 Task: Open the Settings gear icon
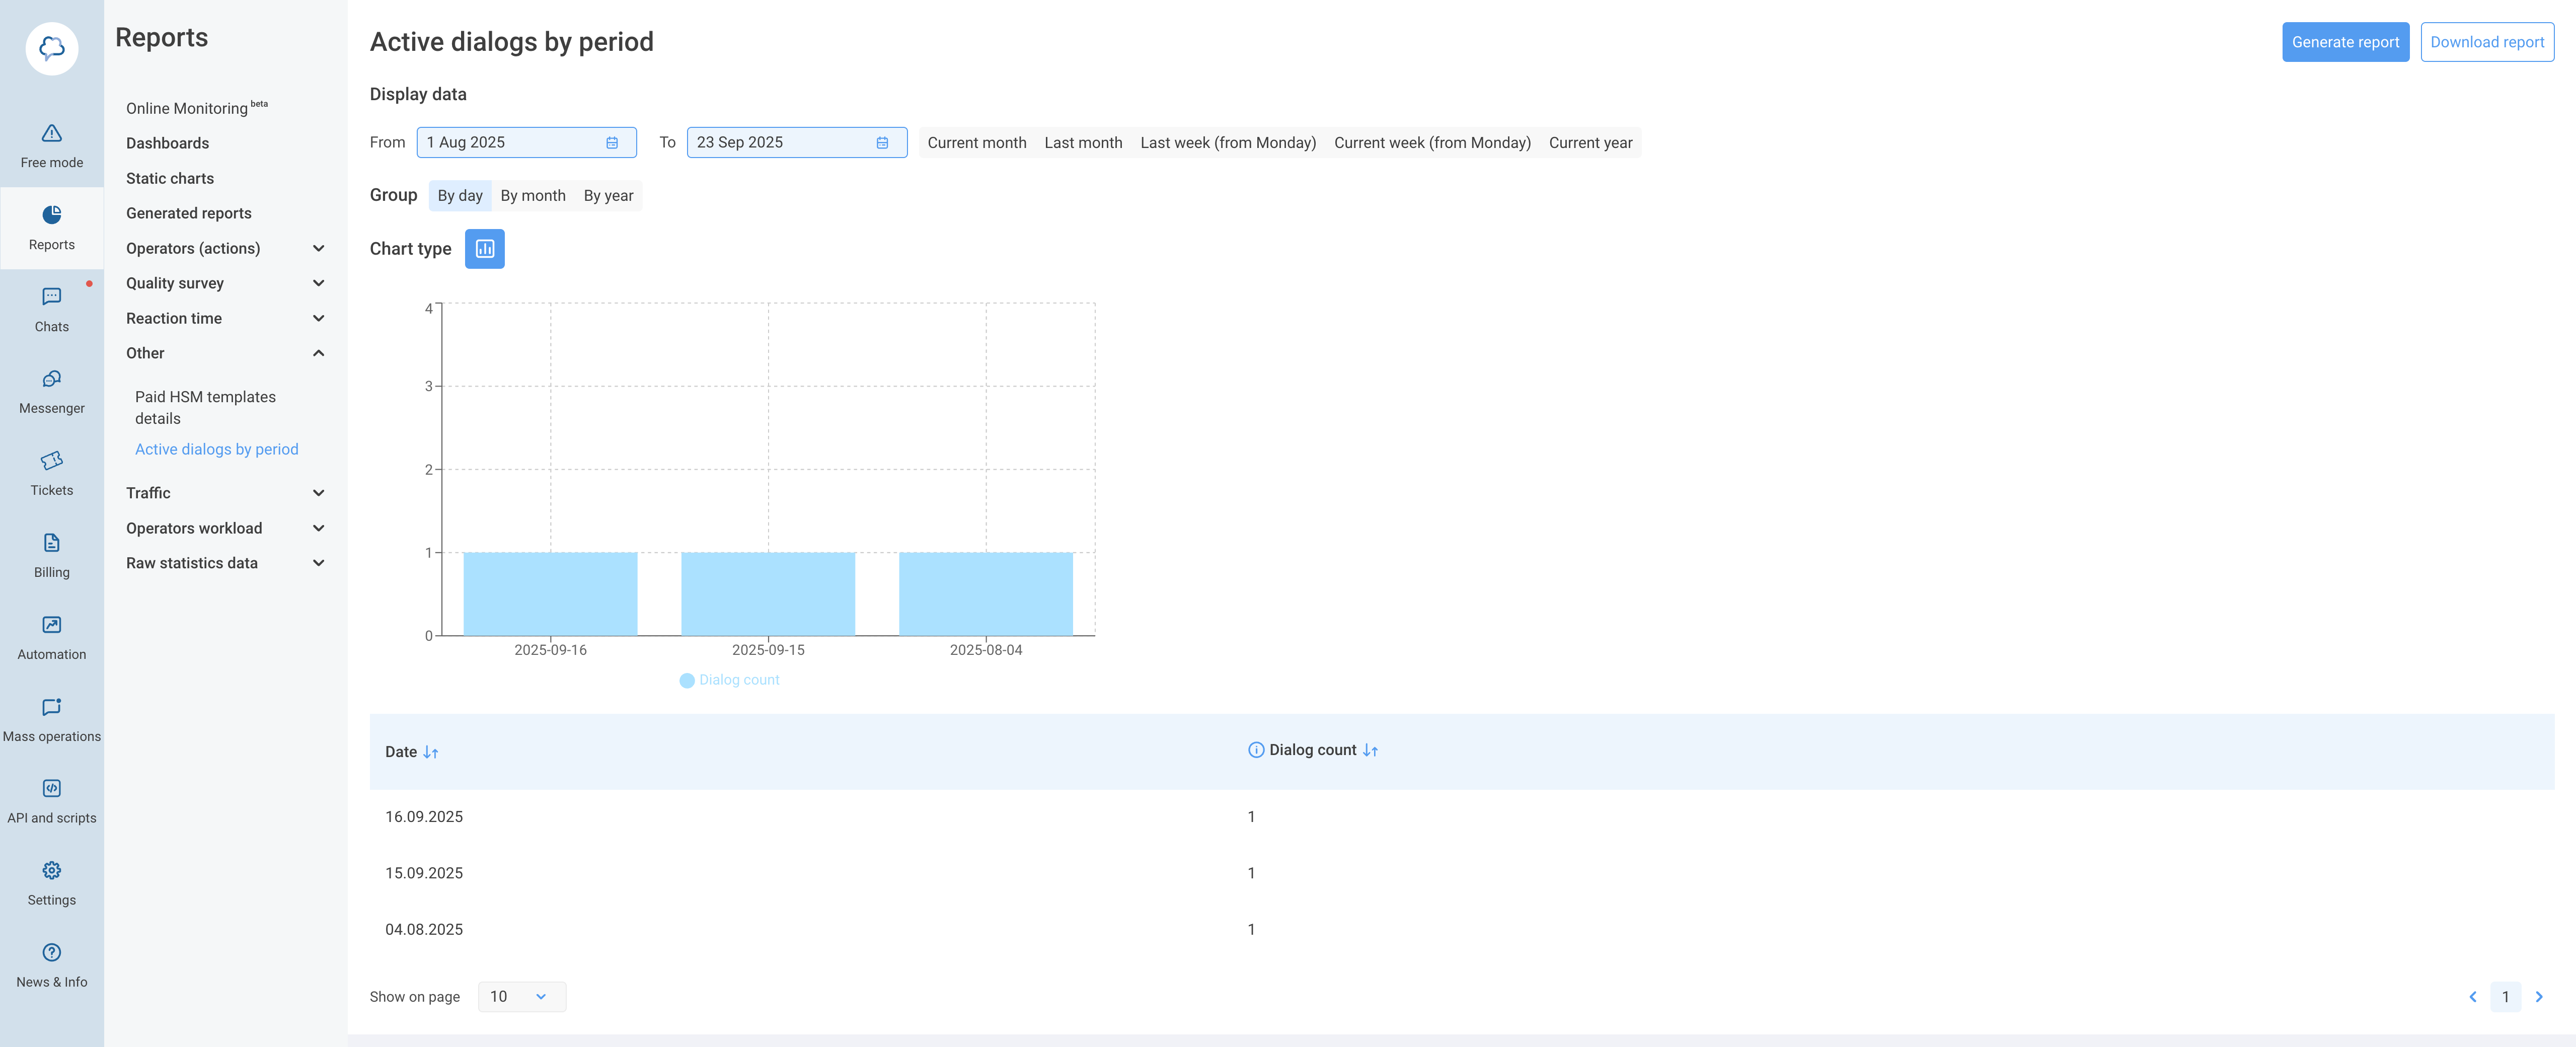[52, 870]
